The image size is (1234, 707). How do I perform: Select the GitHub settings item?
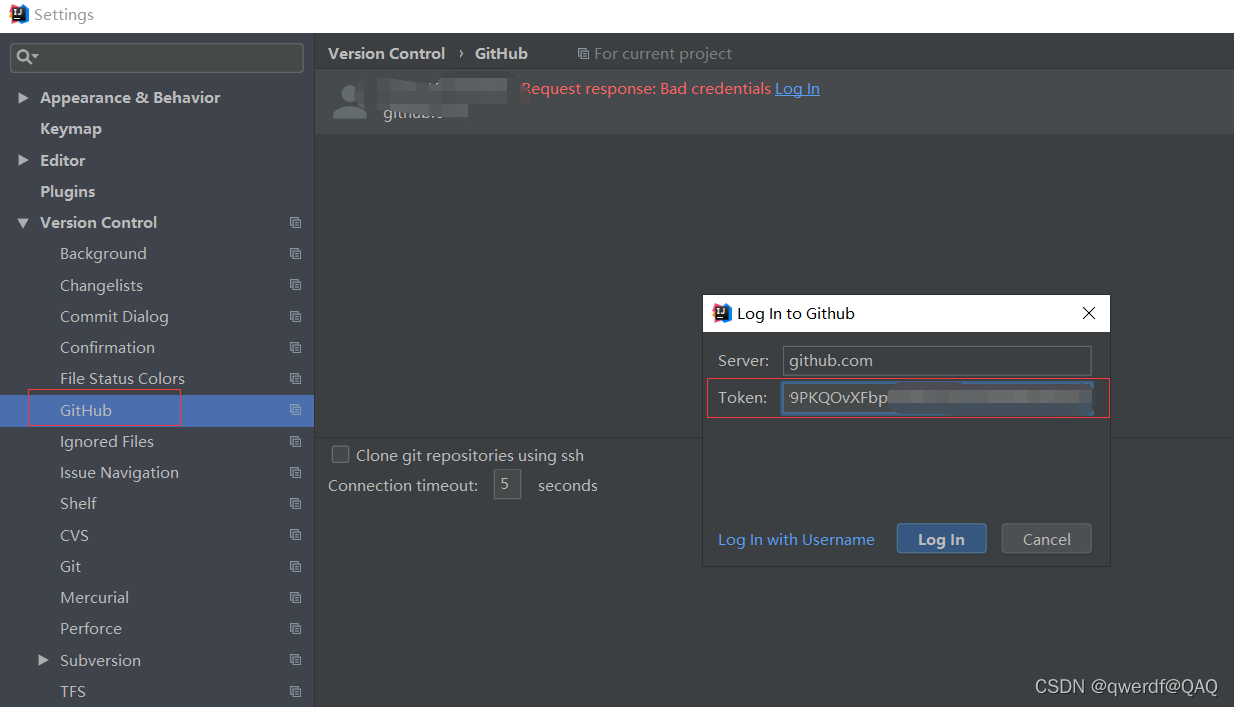click(86, 411)
